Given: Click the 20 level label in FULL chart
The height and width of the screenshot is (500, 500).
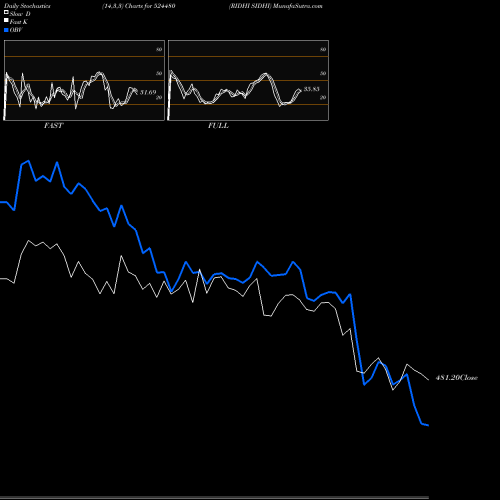Looking at the screenshot, I should pos(323,97).
